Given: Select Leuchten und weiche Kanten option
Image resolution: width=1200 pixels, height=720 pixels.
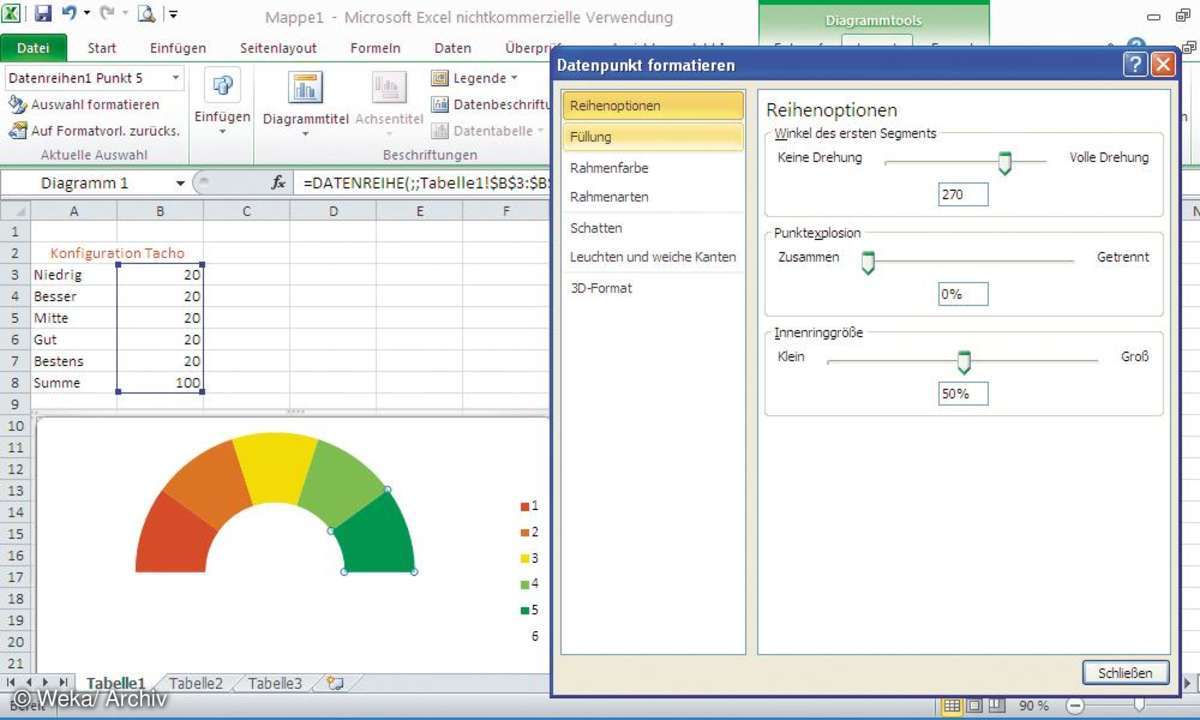Looking at the screenshot, I should click(x=653, y=257).
